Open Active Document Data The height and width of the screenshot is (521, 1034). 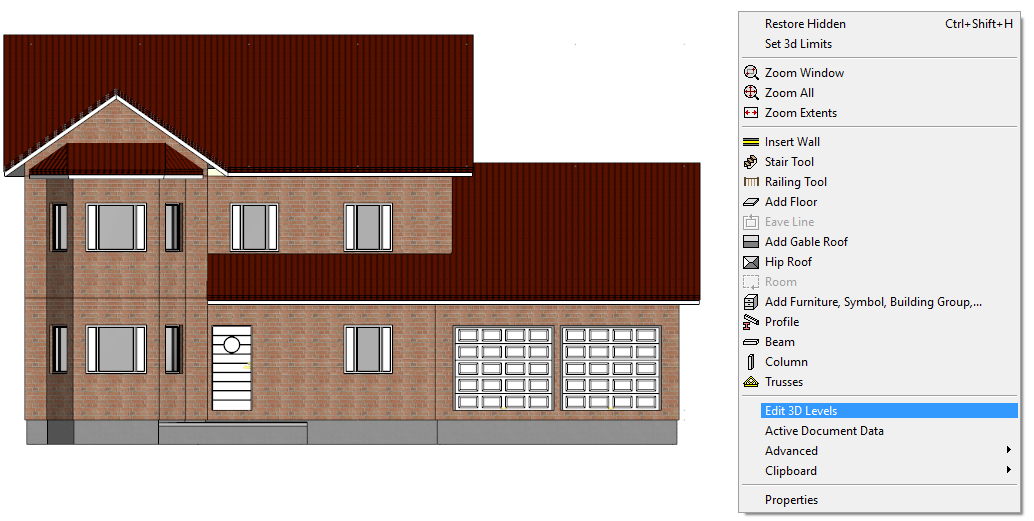click(824, 431)
